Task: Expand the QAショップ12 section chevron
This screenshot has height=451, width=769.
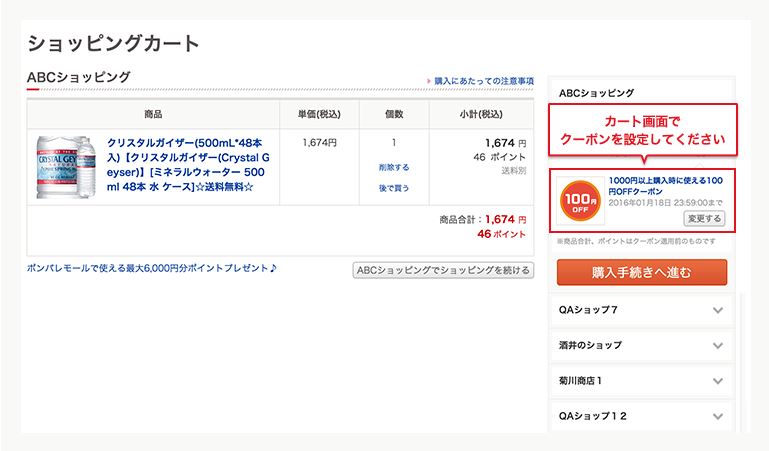Action: 718,416
